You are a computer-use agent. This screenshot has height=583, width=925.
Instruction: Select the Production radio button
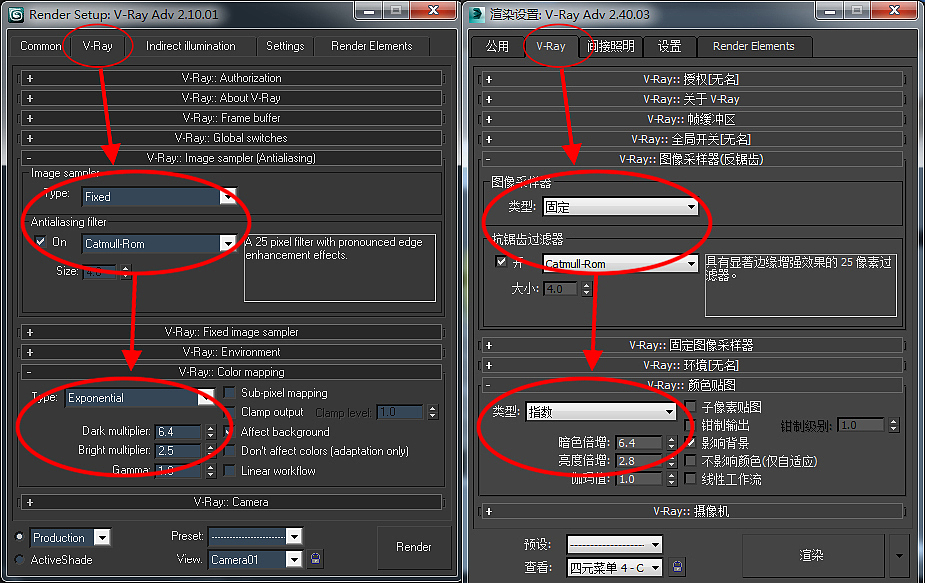tap(19, 537)
